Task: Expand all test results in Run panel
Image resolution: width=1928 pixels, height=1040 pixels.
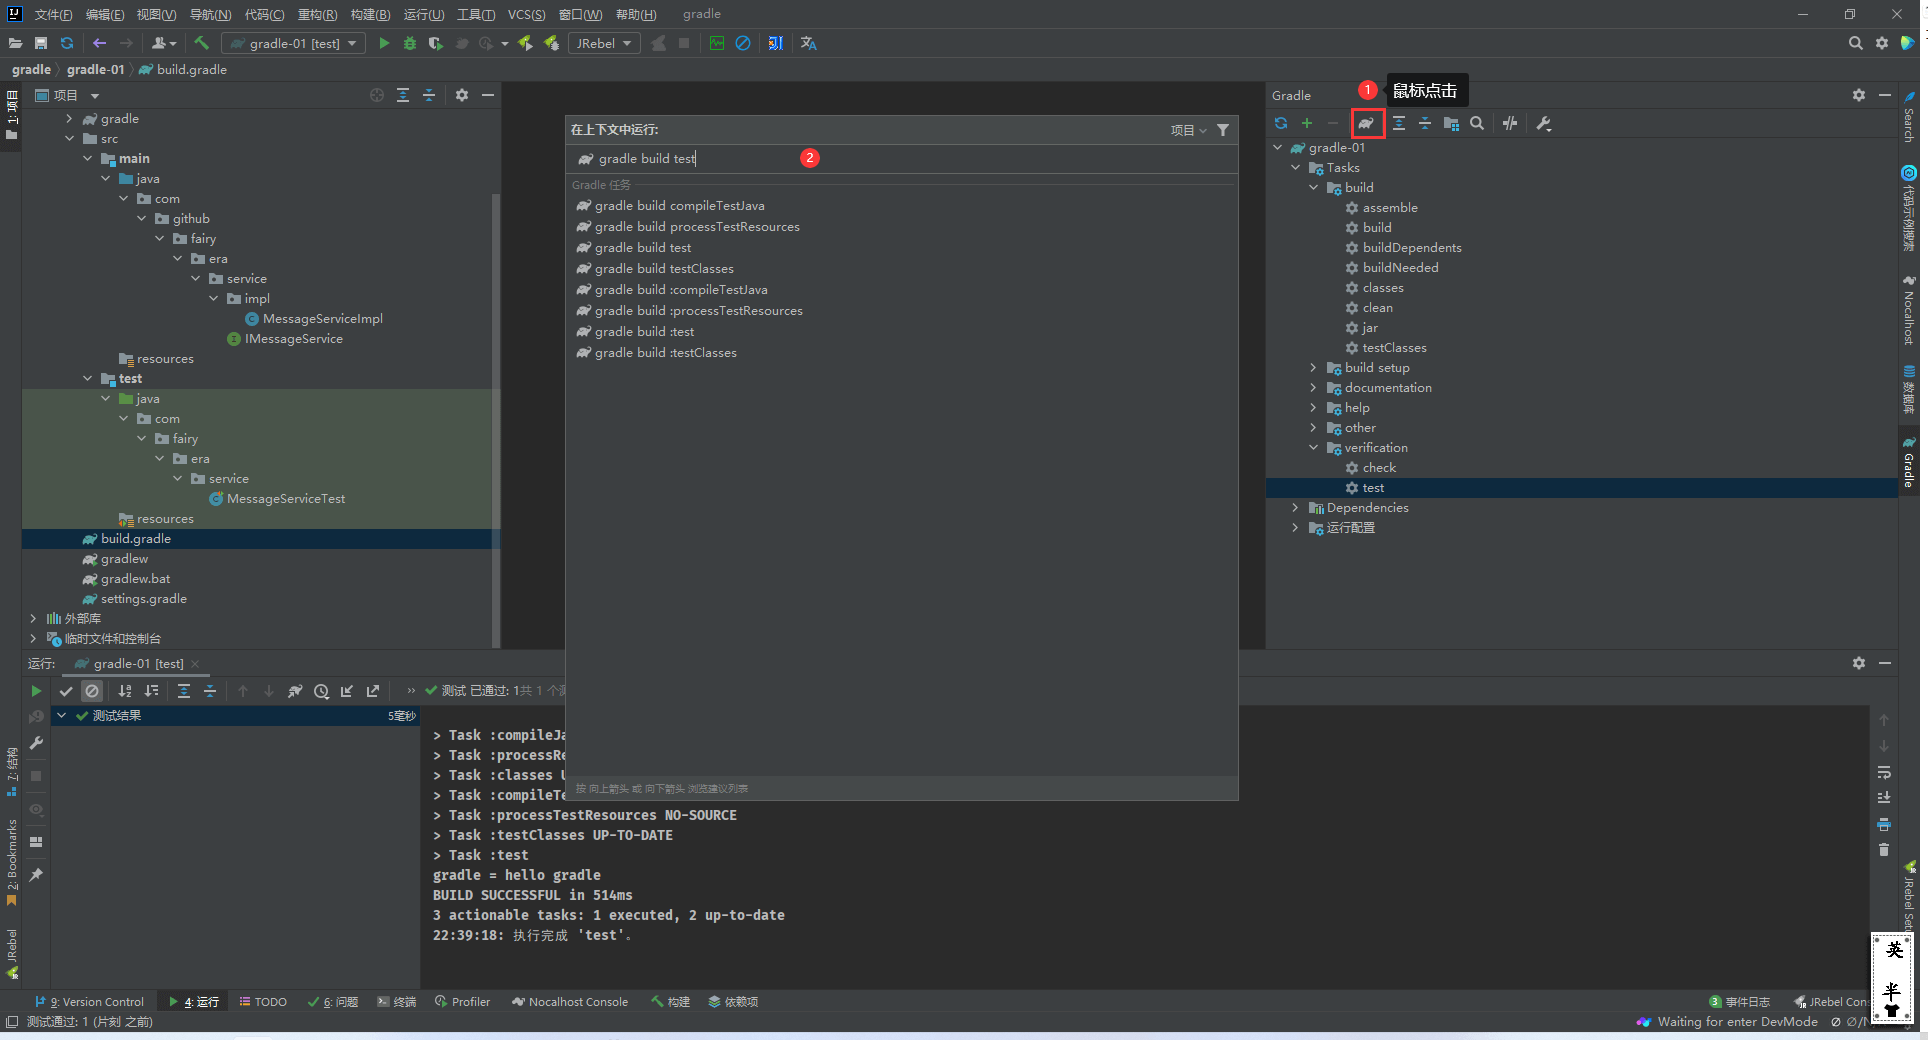Action: pos(184,691)
